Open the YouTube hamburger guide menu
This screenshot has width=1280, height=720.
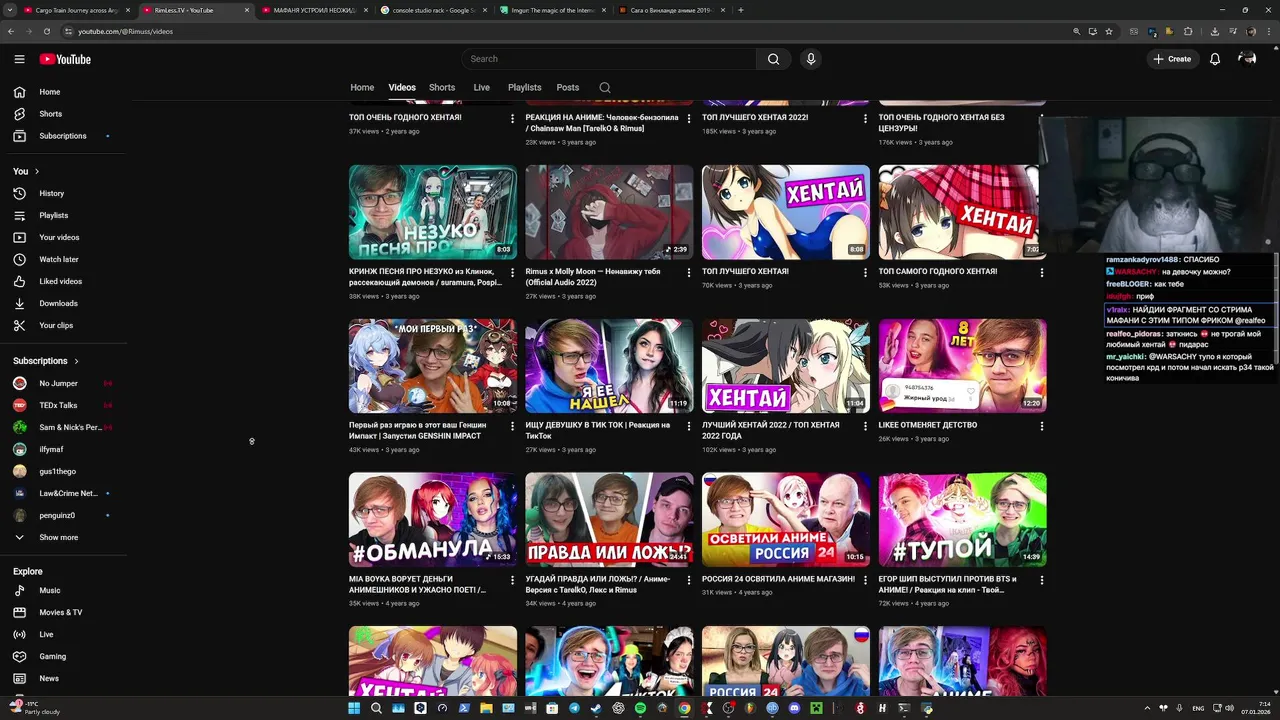point(19,59)
